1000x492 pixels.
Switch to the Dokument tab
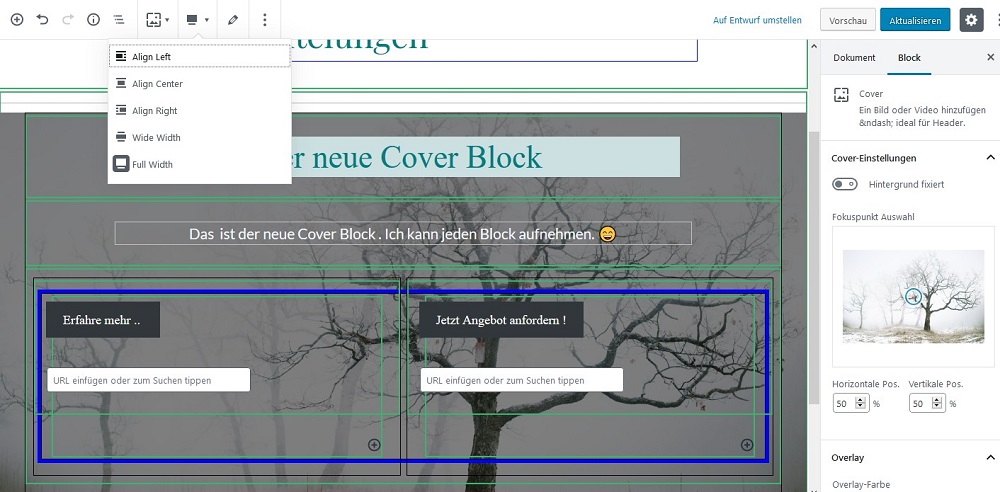point(854,58)
